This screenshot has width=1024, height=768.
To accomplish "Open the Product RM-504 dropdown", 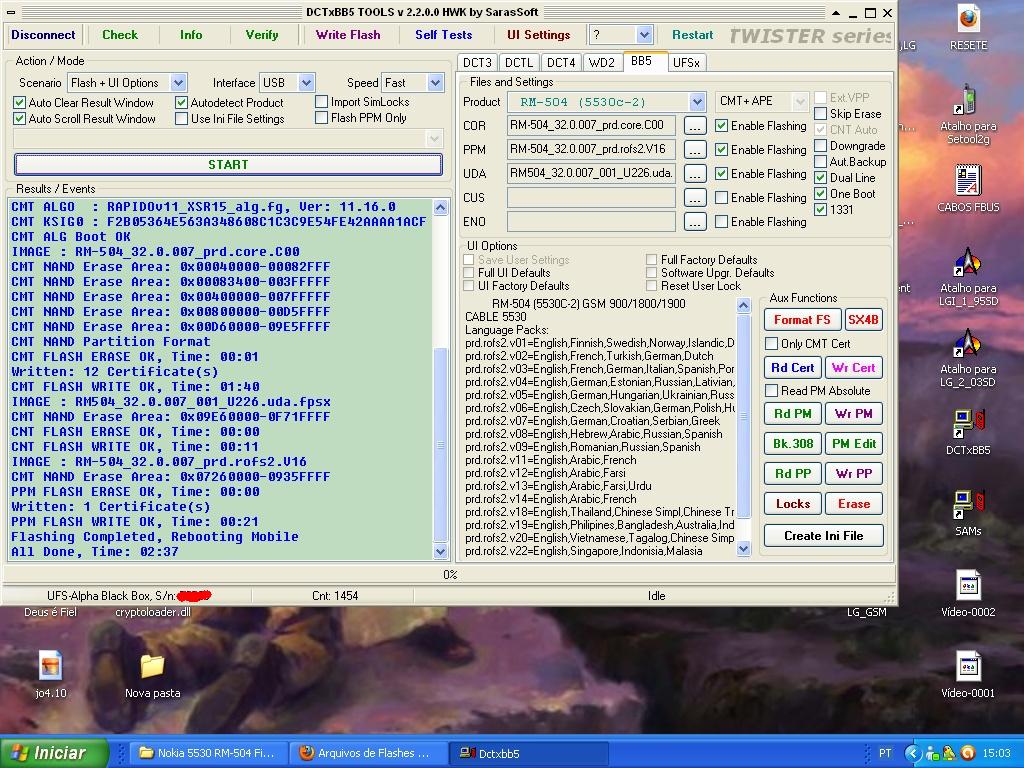I will (x=697, y=102).
